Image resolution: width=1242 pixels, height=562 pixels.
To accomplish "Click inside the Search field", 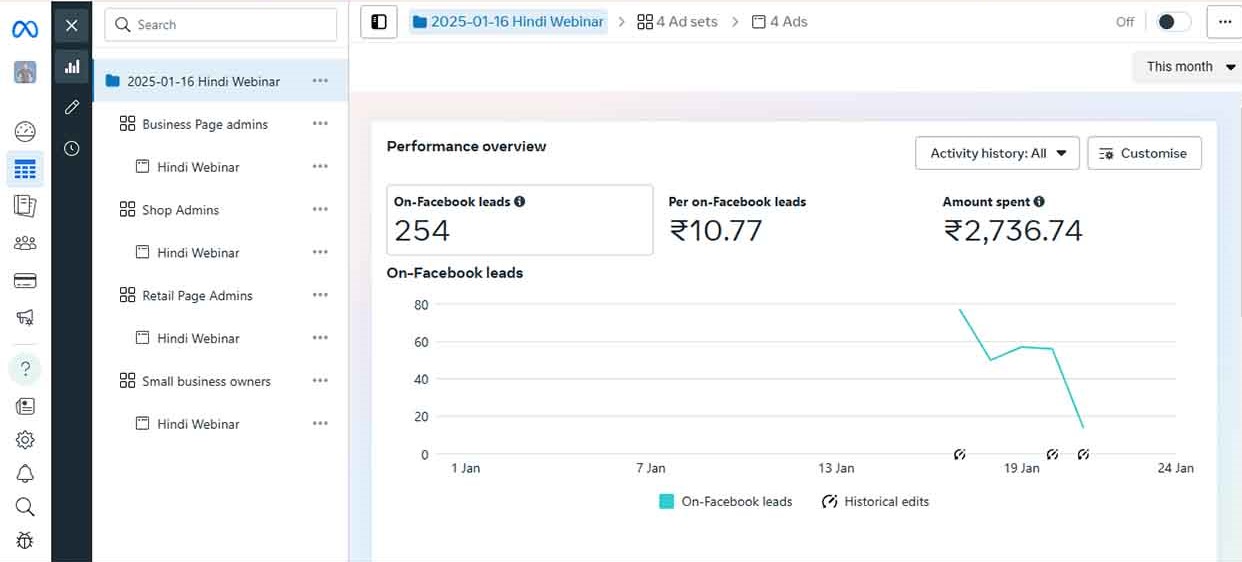I will click(x=221, y=25).
